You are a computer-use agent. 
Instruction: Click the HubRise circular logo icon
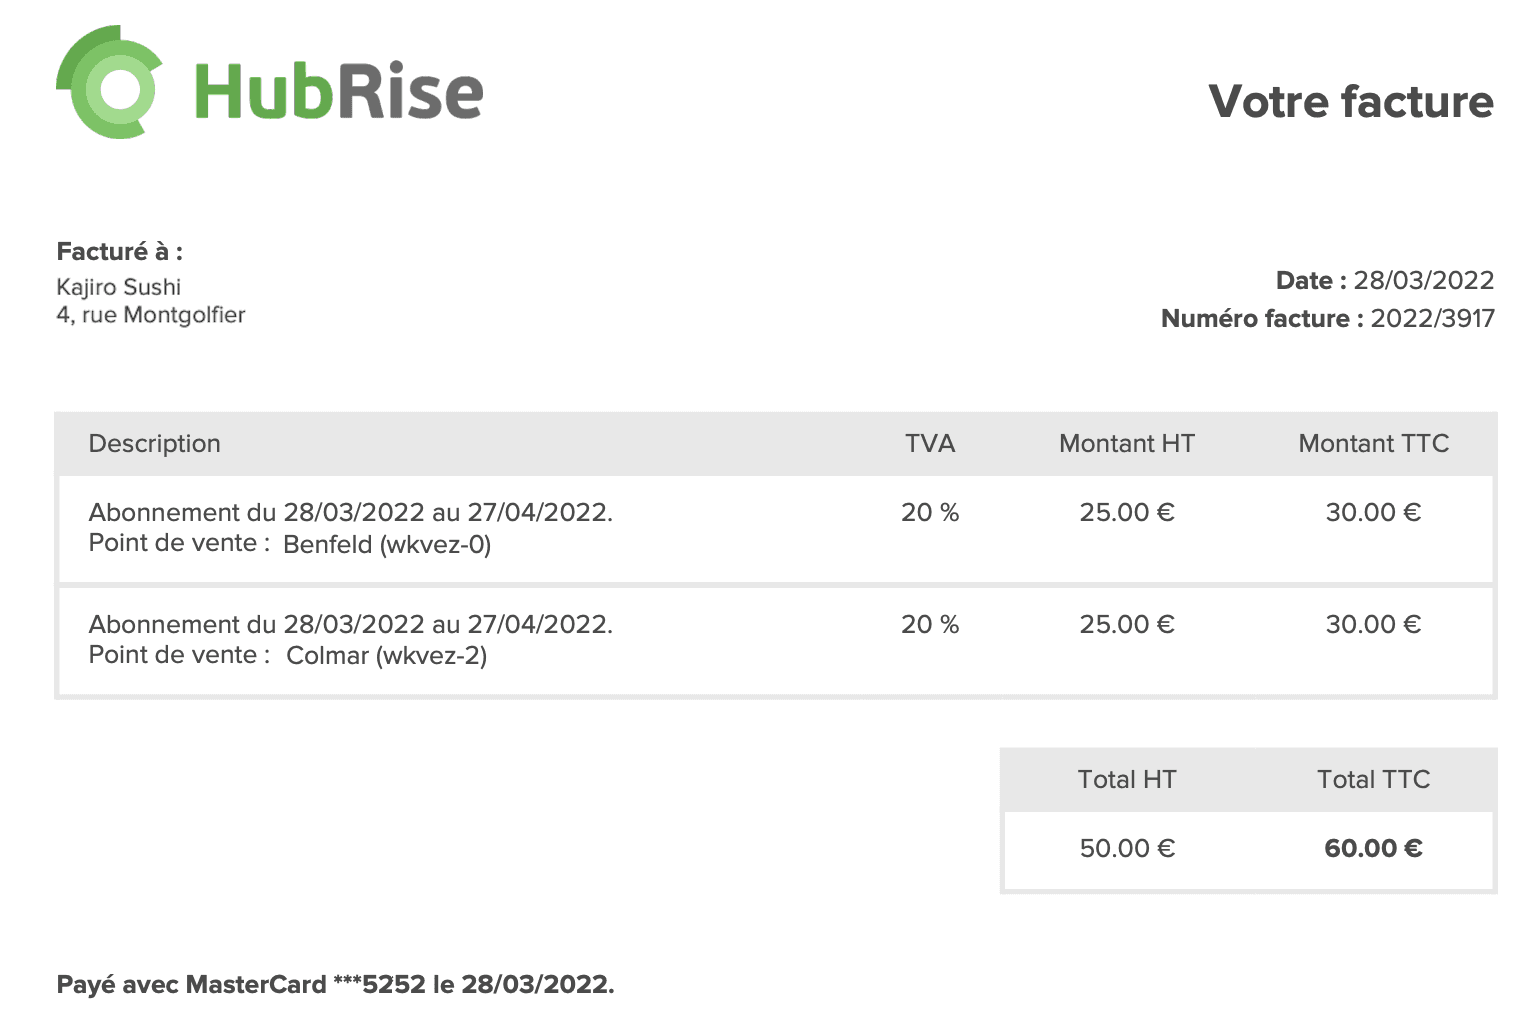click(x=109, y=83)
